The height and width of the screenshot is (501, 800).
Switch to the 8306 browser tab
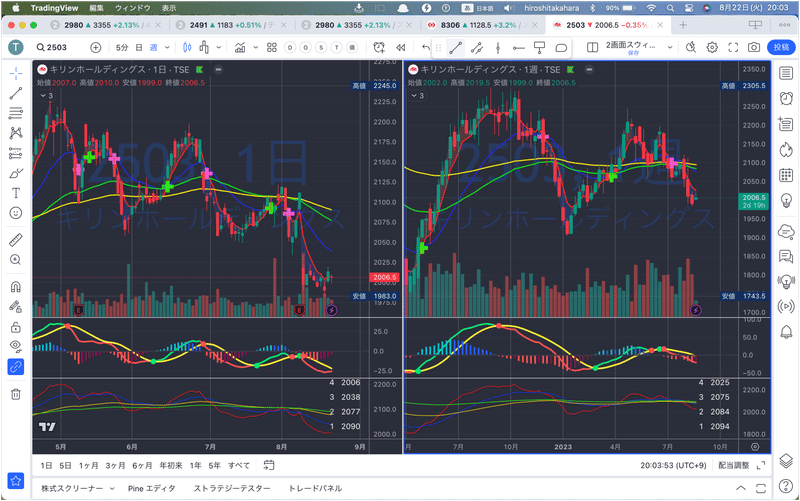(x=482, y=25)
